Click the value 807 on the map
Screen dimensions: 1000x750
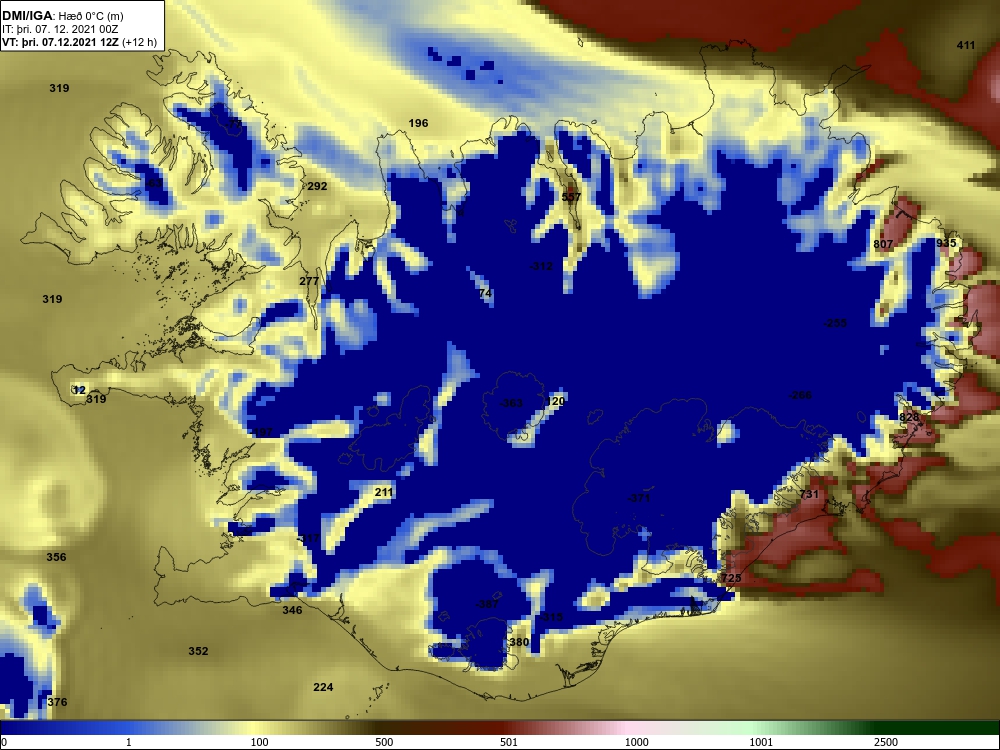(x=883, y=244)
